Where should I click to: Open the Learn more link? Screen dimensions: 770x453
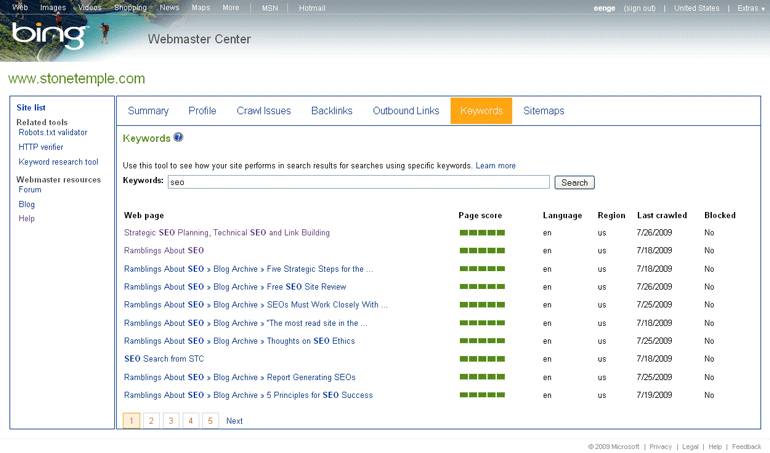pyautogui.click(x=495, y=166)
